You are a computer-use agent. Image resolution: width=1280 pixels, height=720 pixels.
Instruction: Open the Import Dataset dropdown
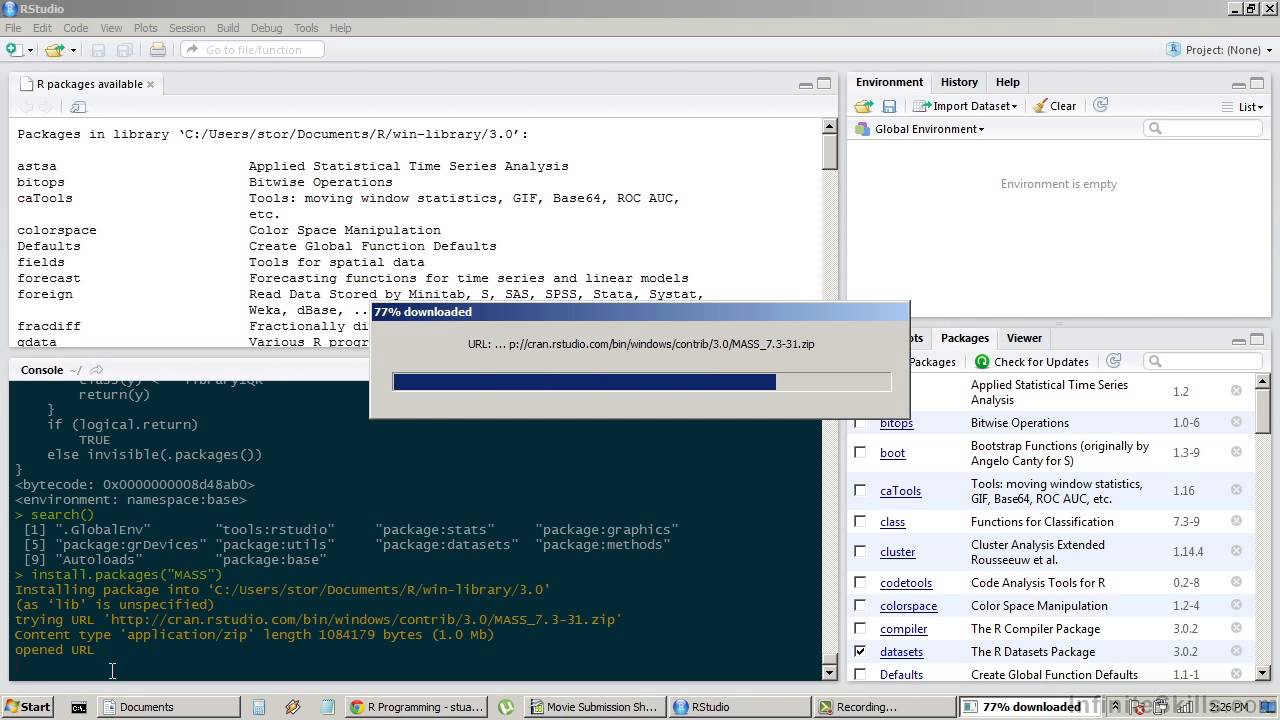pos(965,106)
